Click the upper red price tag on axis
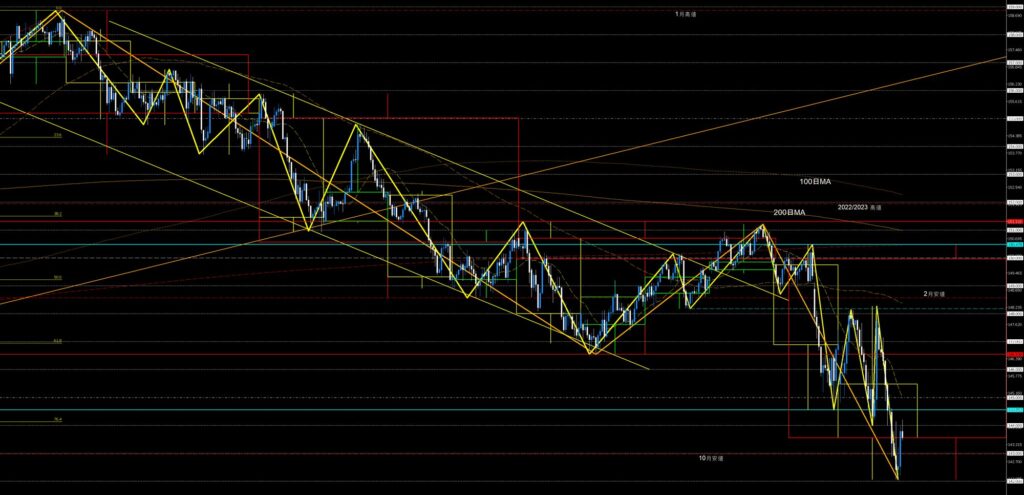1024x495 pixels. tap(1013, 221)
